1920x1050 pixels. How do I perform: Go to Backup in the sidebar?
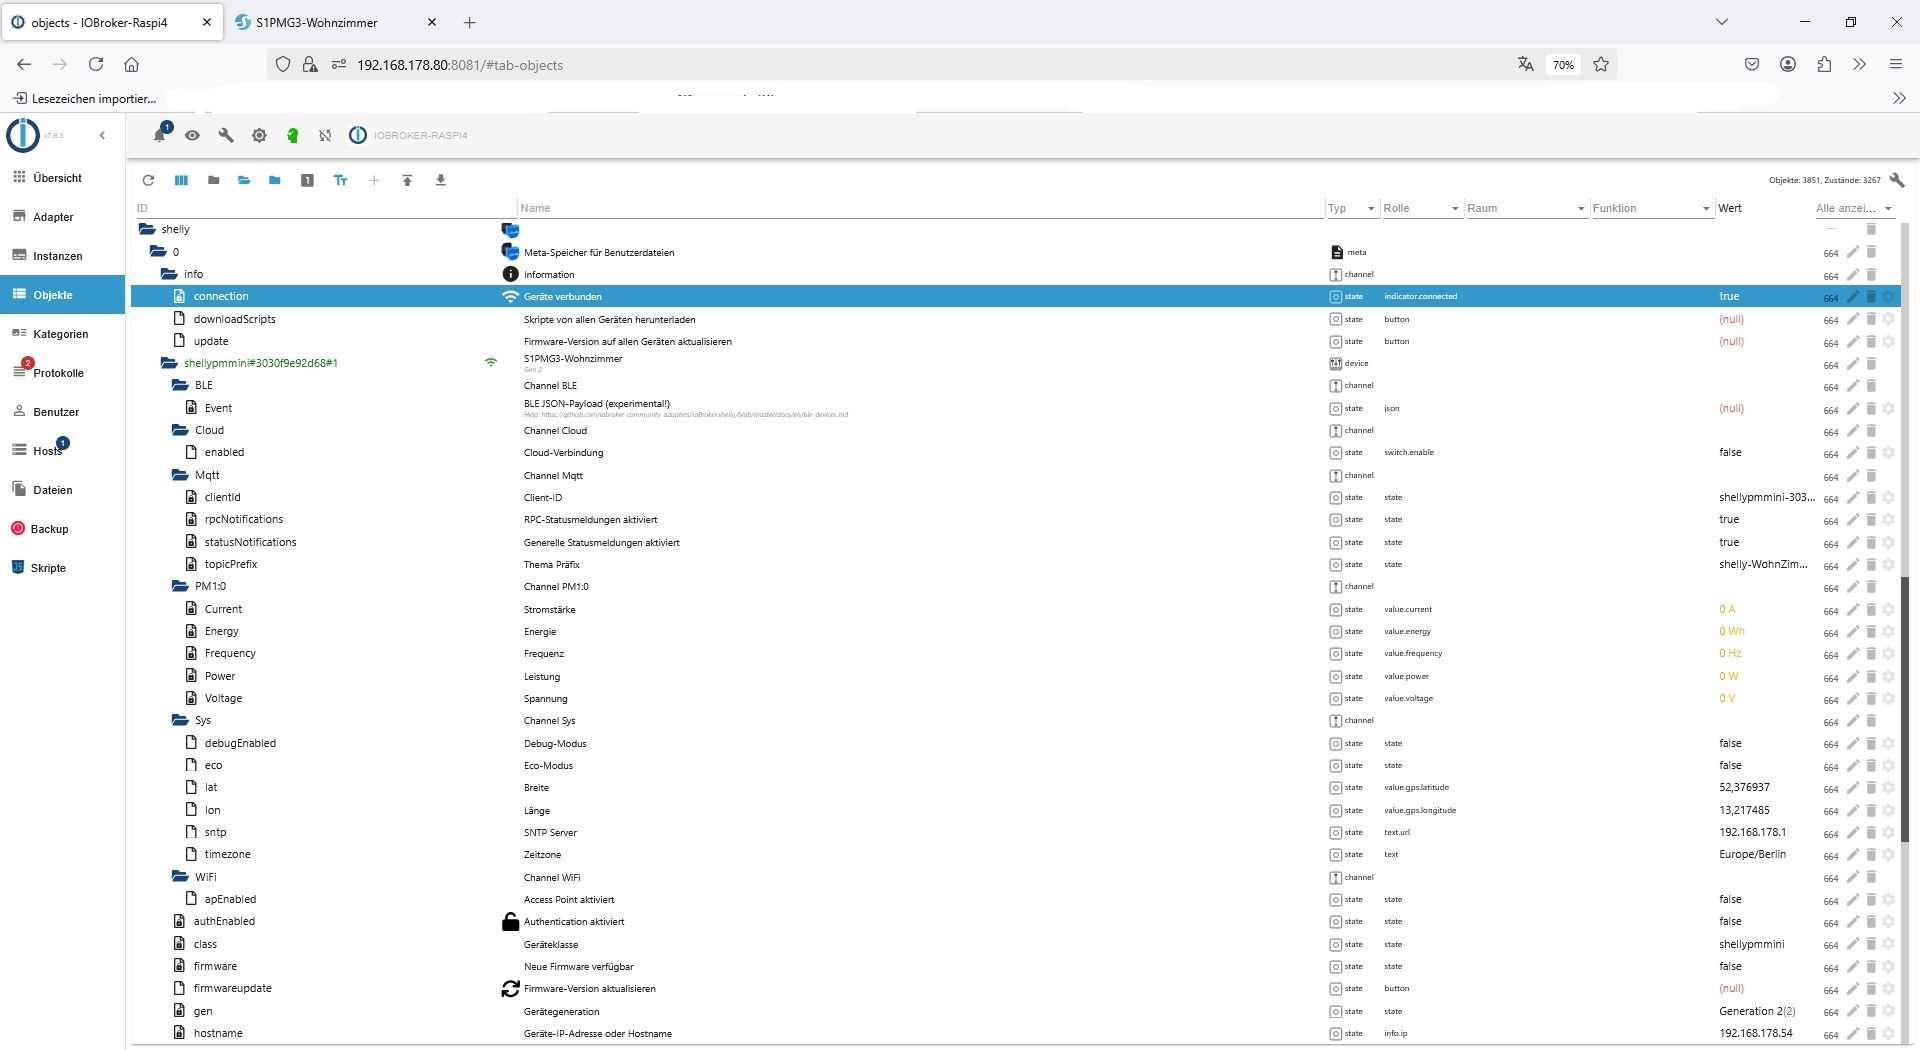pos(62,529)
